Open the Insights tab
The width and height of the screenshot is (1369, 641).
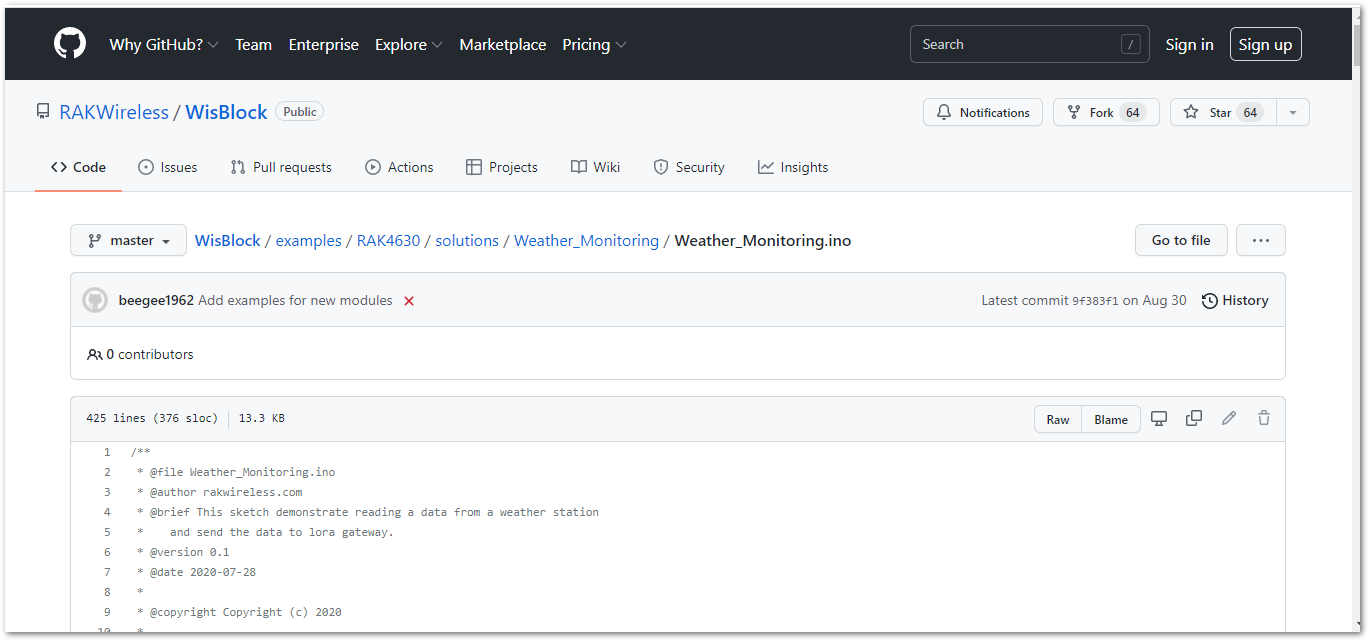[793, 167]
